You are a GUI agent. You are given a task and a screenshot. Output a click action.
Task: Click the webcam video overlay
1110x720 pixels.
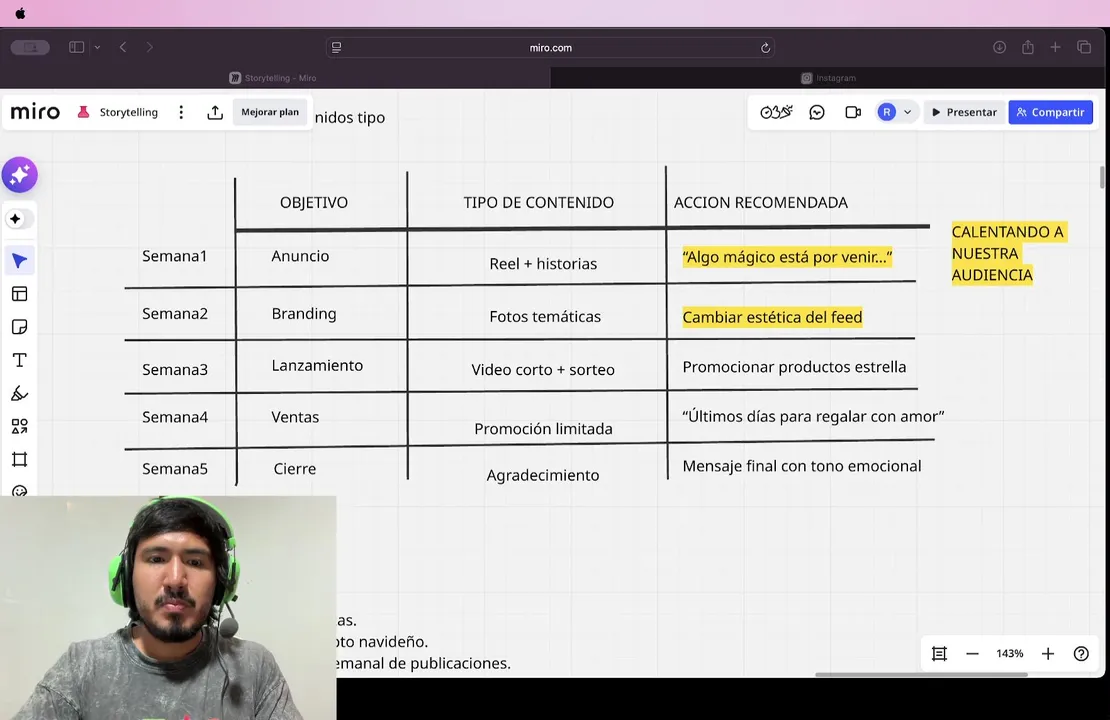pyautogui.click(x=168, y=607)
